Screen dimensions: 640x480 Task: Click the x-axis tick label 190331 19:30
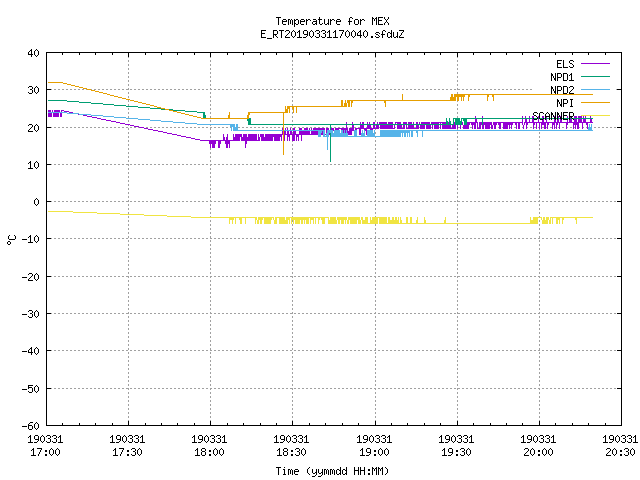coord(456,446)
